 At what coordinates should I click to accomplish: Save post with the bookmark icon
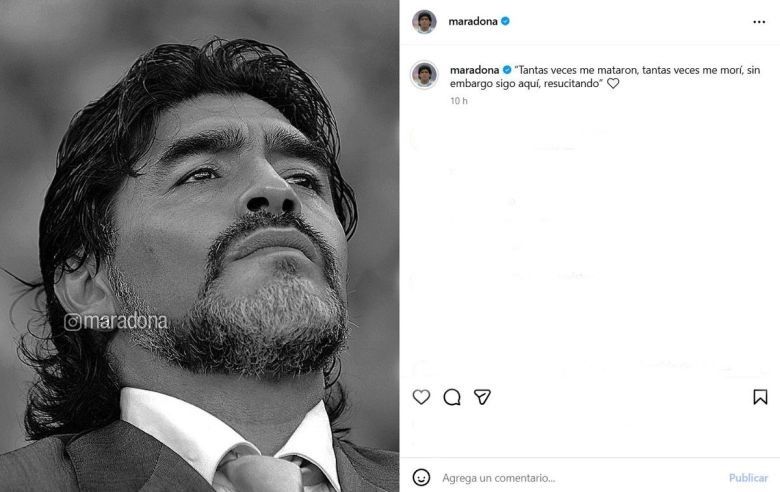pyautogui.click(x=760, y=397)
